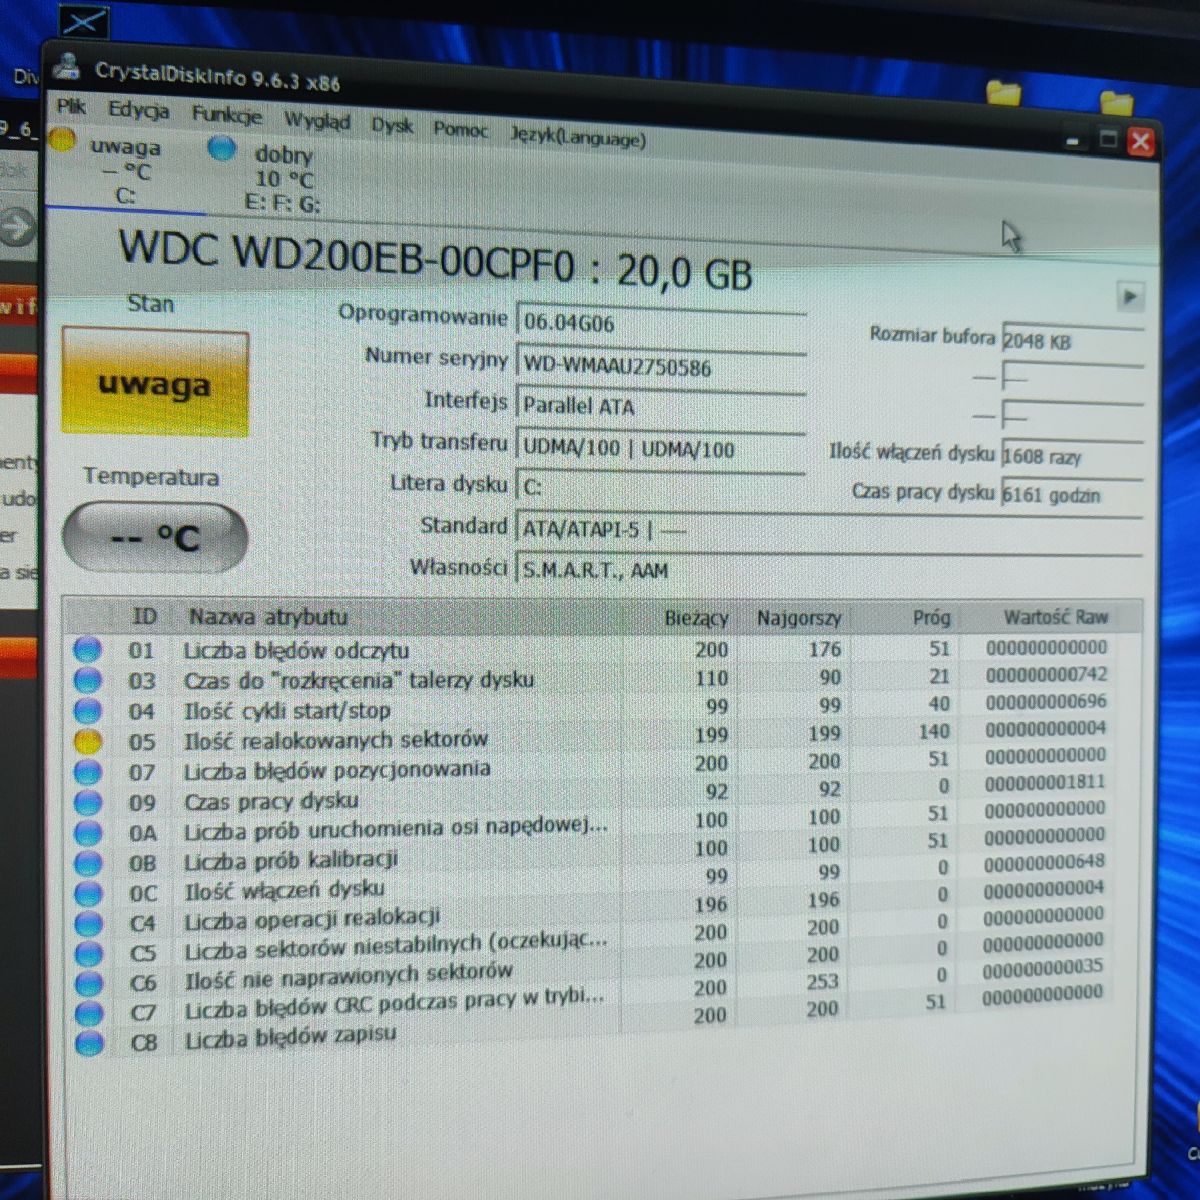Click the Rozmiar bufora field 2048 KB
Image resolution: width=1200 pixels, height=1200 pixels.
1072,341
